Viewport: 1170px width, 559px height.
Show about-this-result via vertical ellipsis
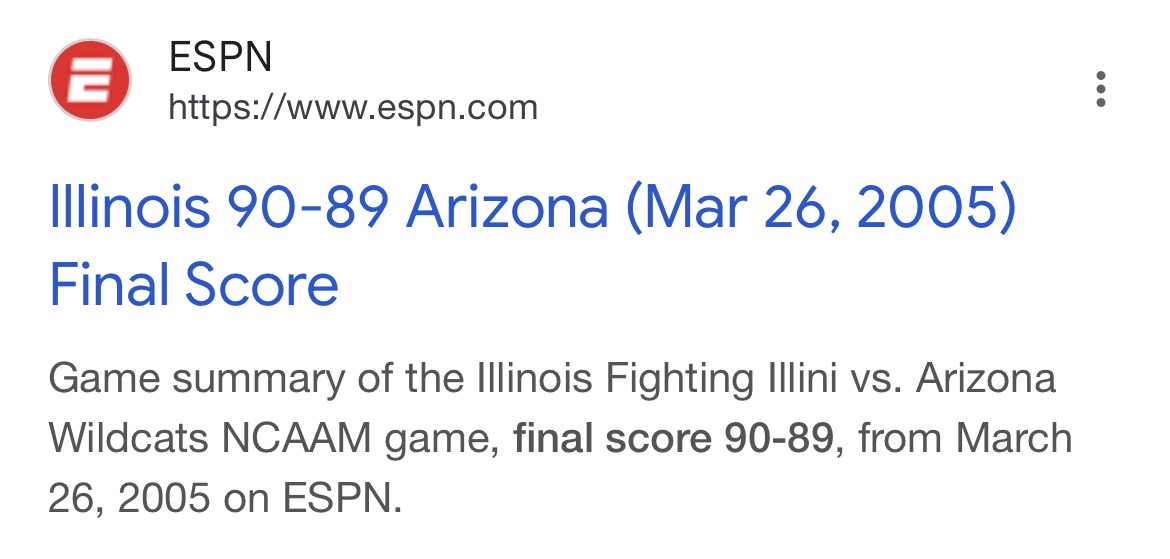pyautogui.click(x=1100, y=89)
